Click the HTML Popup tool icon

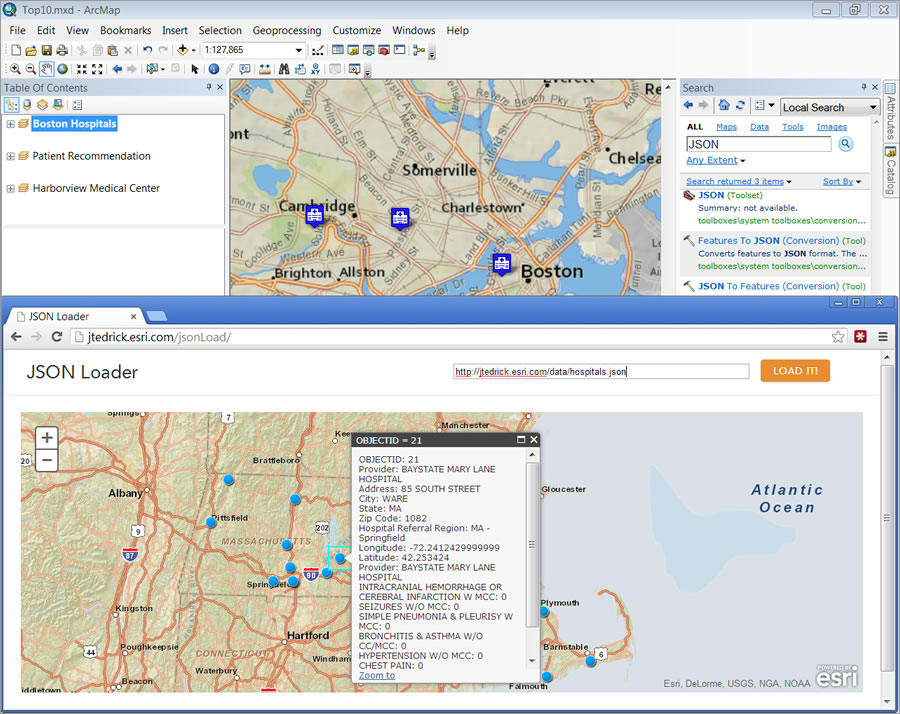(245, 69)
